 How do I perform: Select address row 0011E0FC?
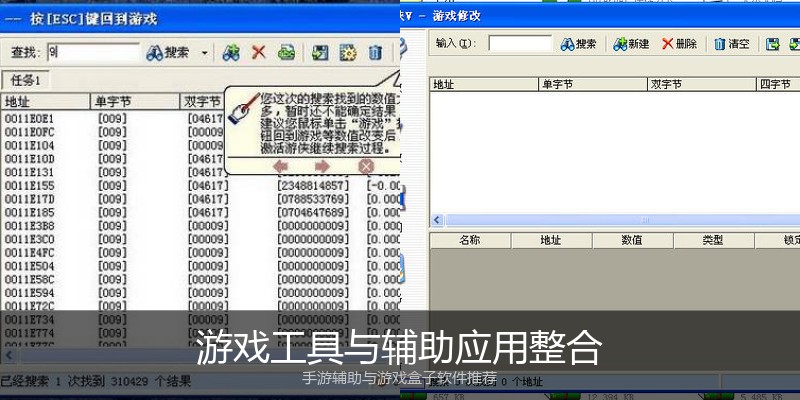click(30, 132)
